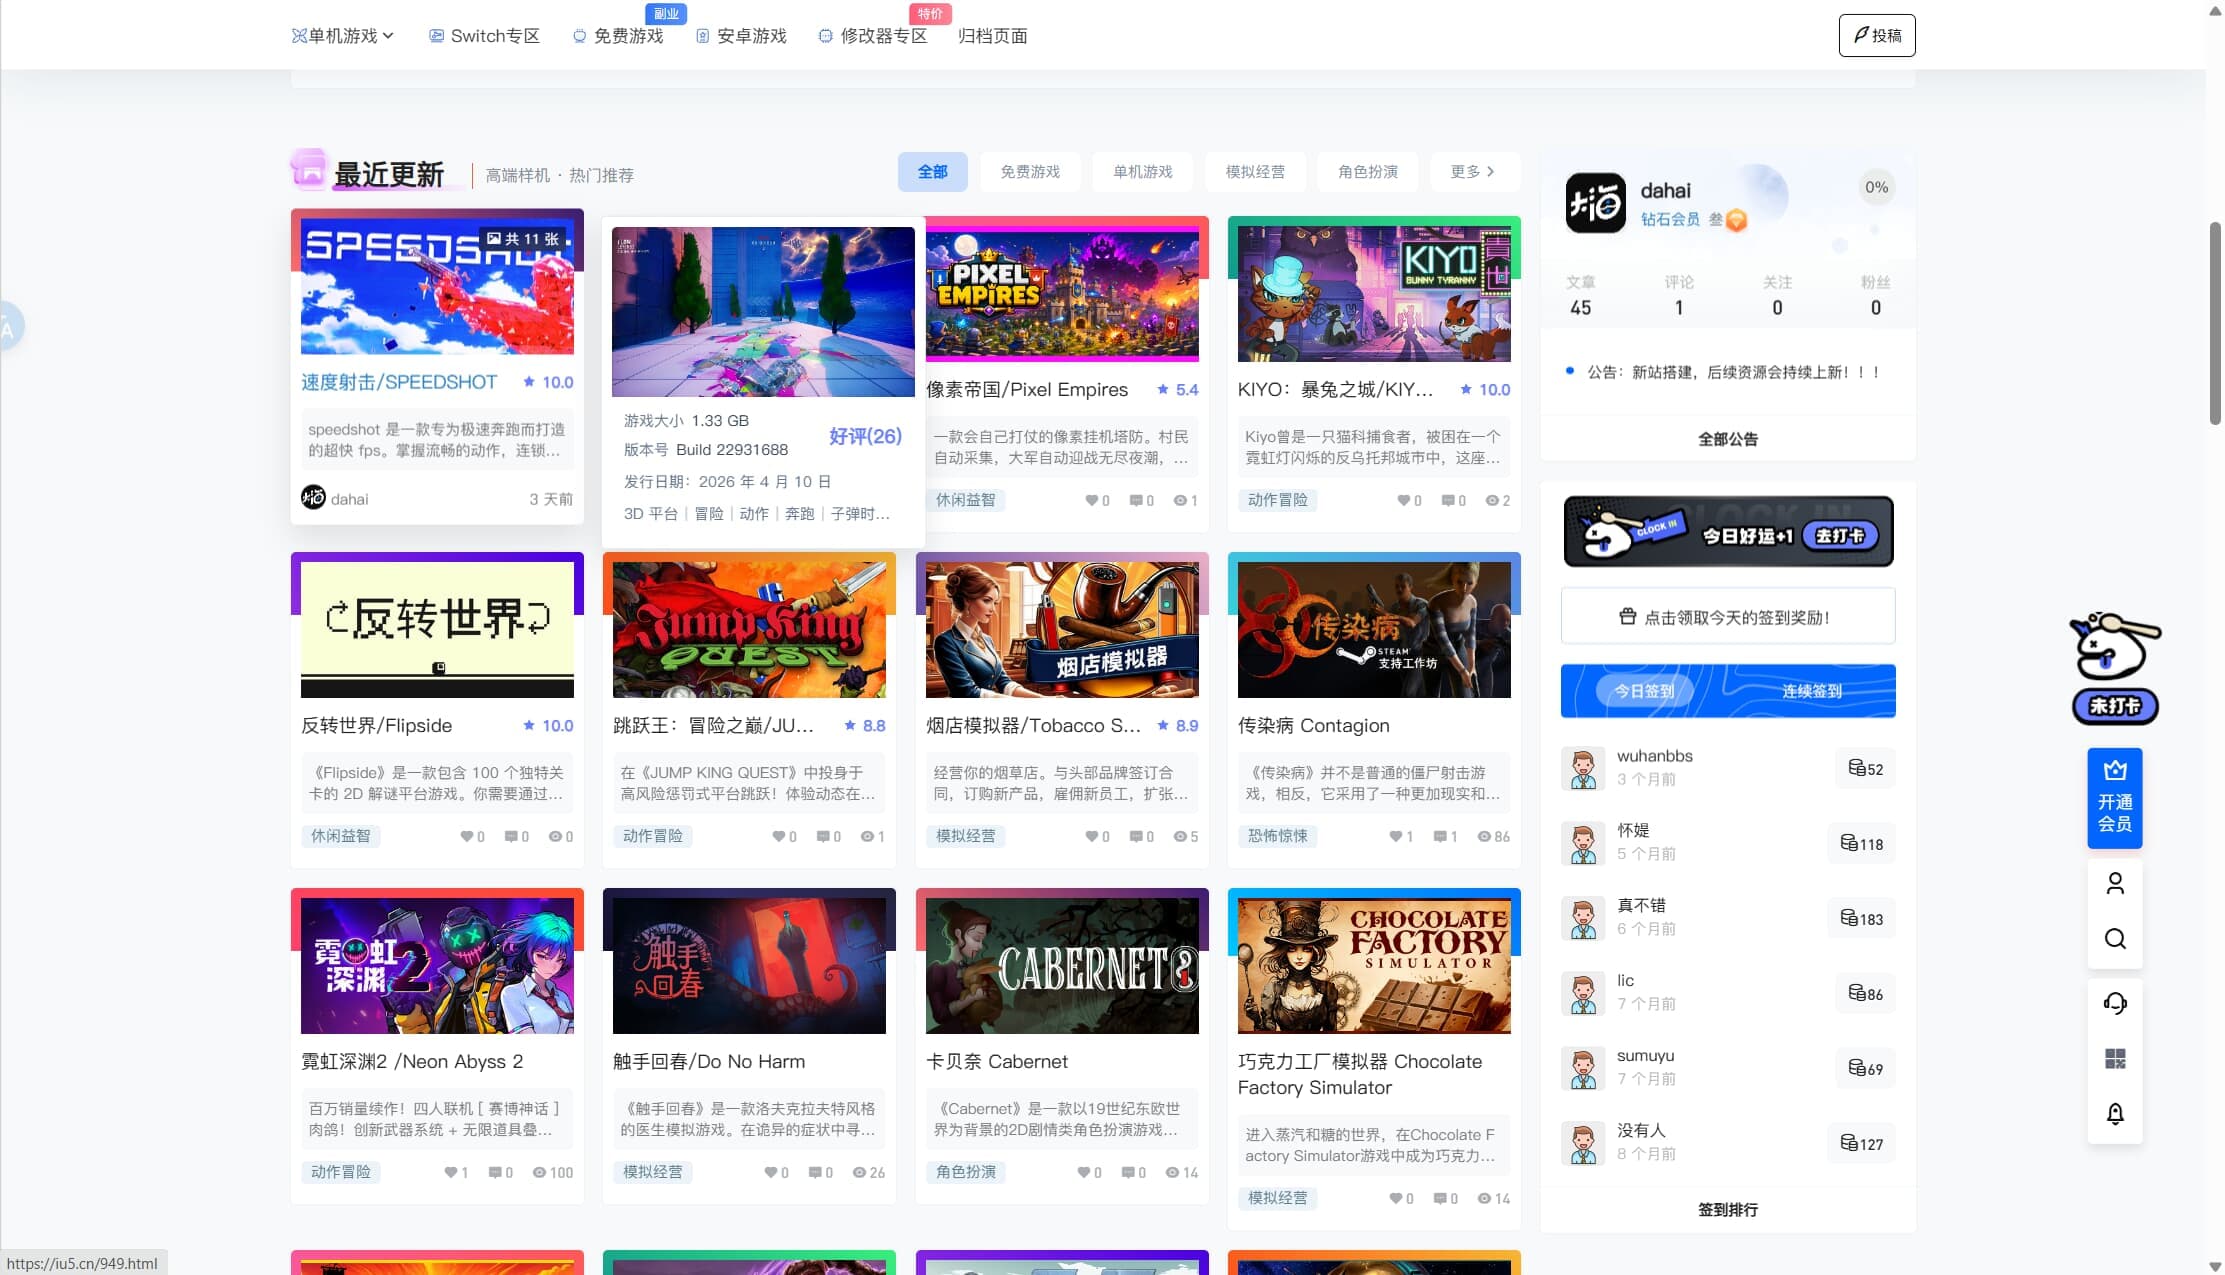Click the 角色扮演 tag on Cabernet card
This screenshot has height=1275, width=2225.
966,1172
